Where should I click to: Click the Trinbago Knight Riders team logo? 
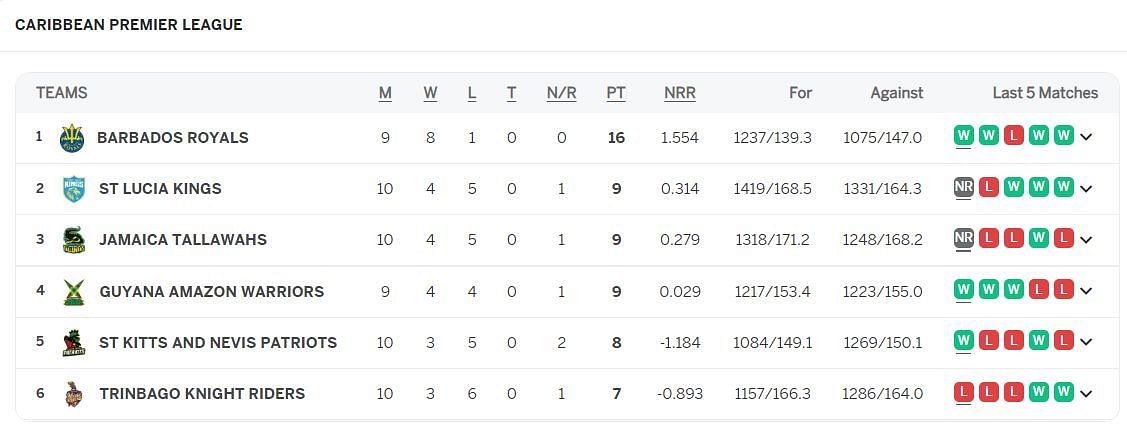tap(73, 394)
